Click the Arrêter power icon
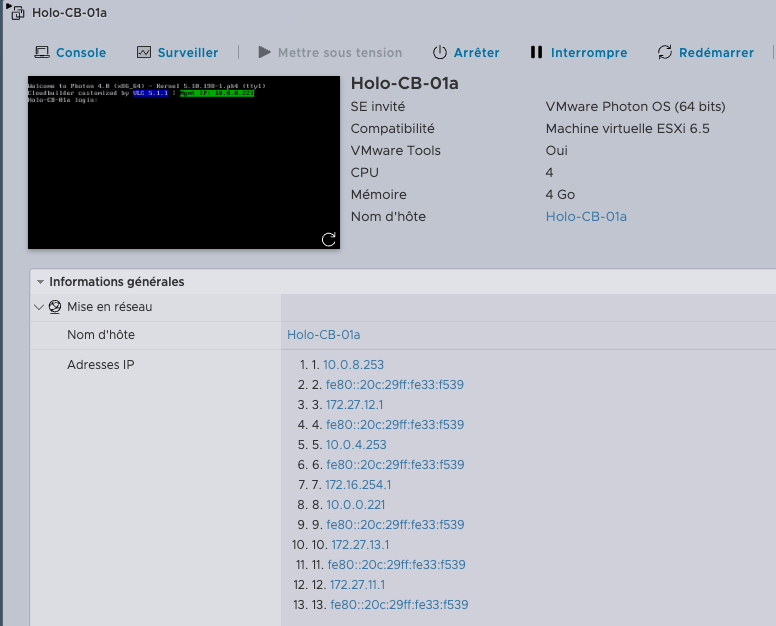Screen dimensions: 776x626 [x=440, y=52]
